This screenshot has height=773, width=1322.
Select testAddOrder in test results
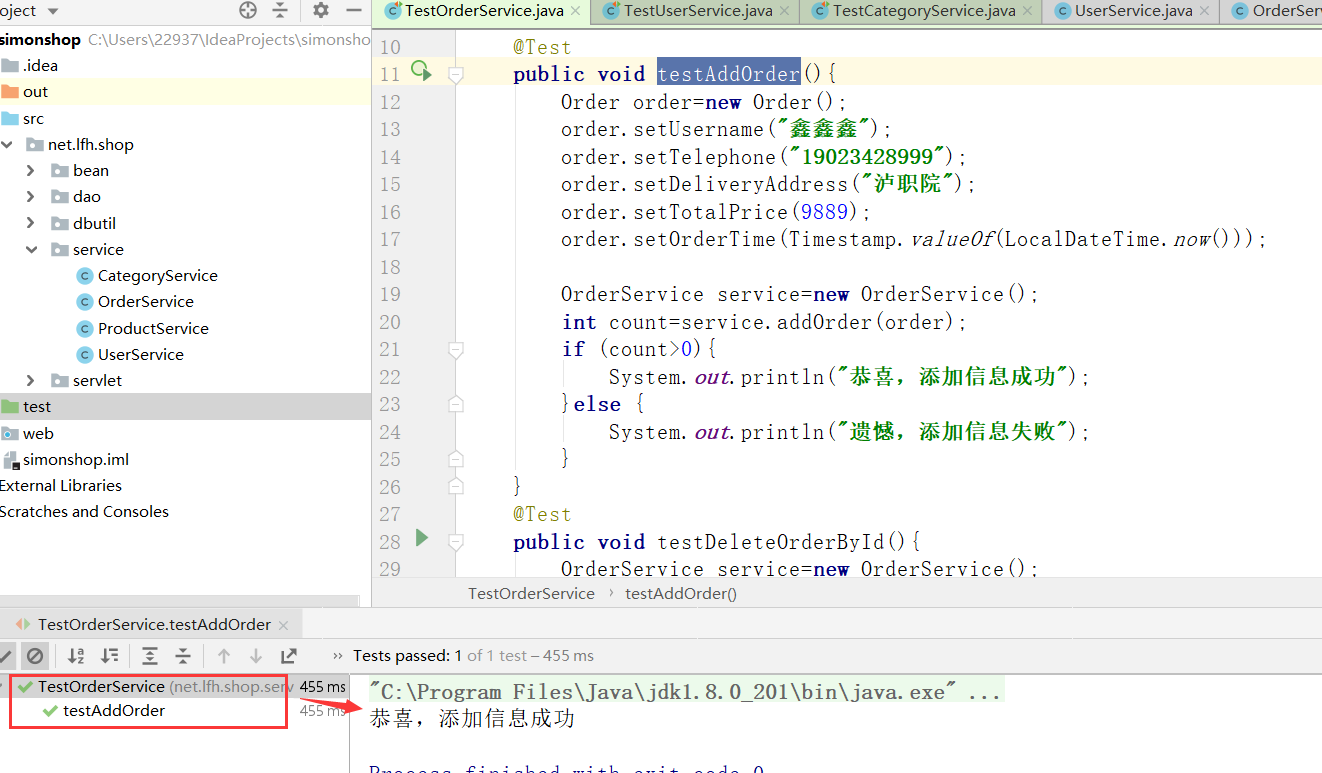click(113, 711)
